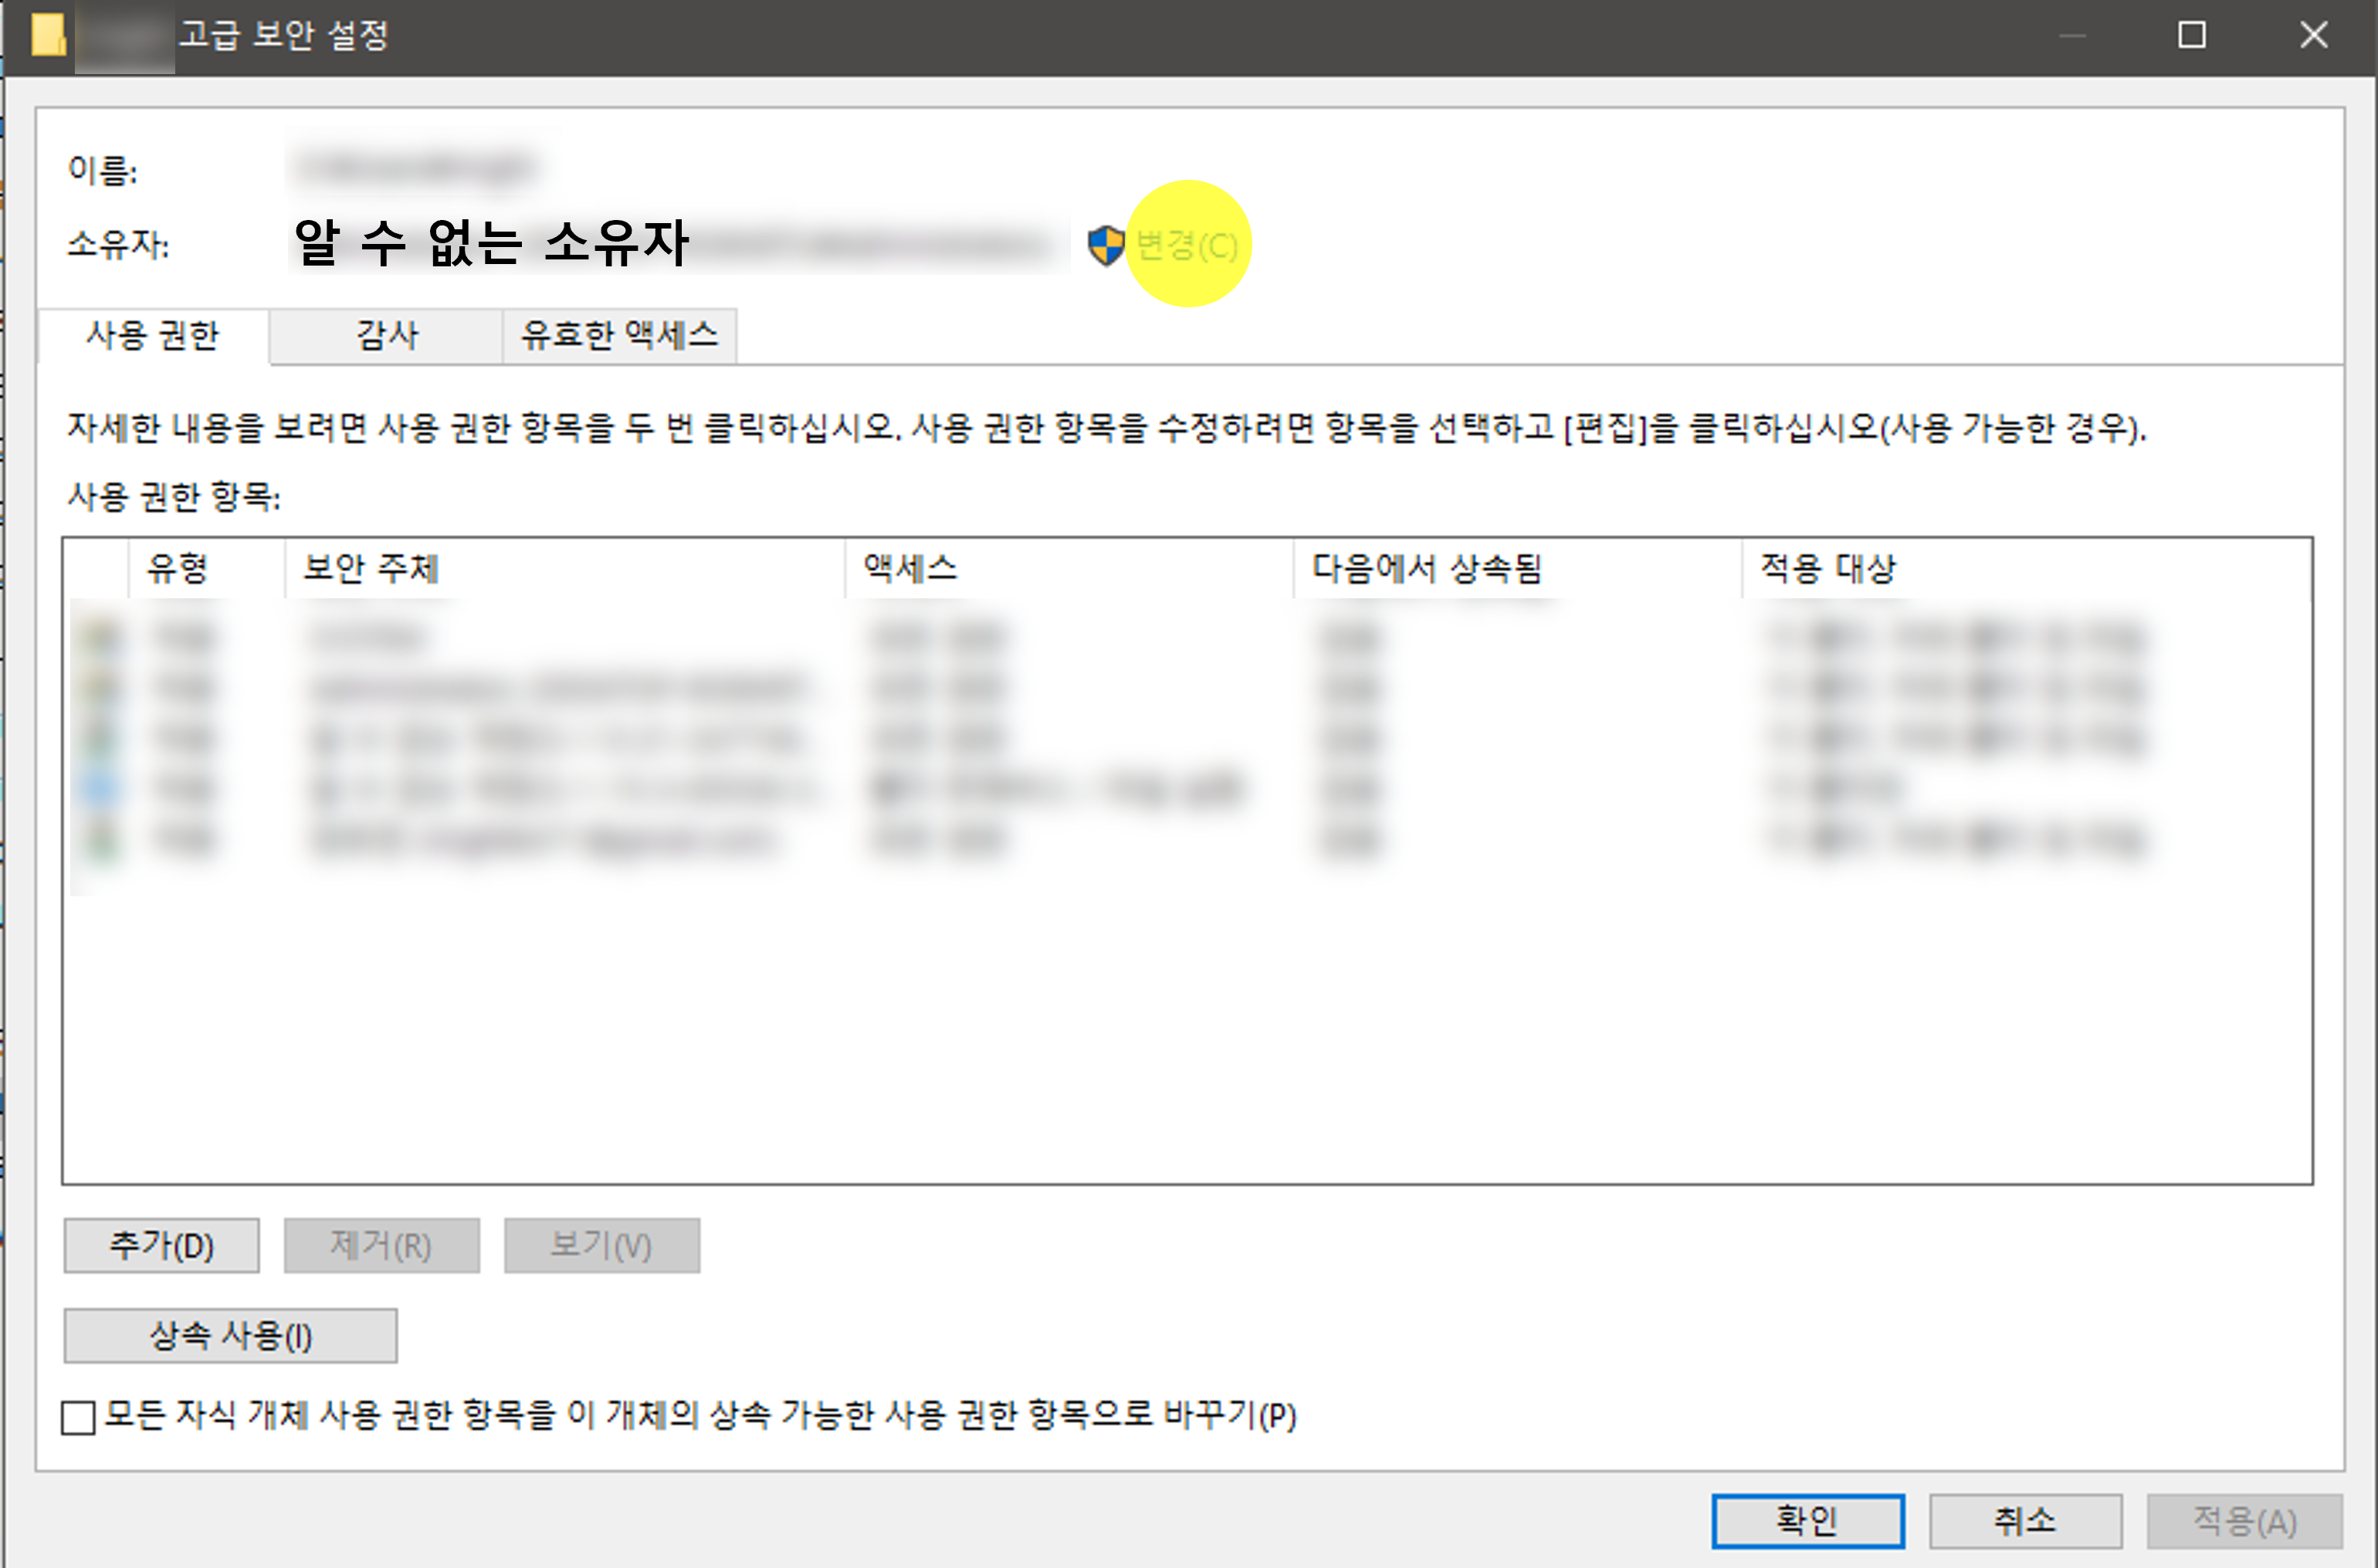Enable the 모든 자식 개체 권한 바꾸기 checkbox
The width and height of the screenshot is (2378, 1568).
pos(78,1417)
